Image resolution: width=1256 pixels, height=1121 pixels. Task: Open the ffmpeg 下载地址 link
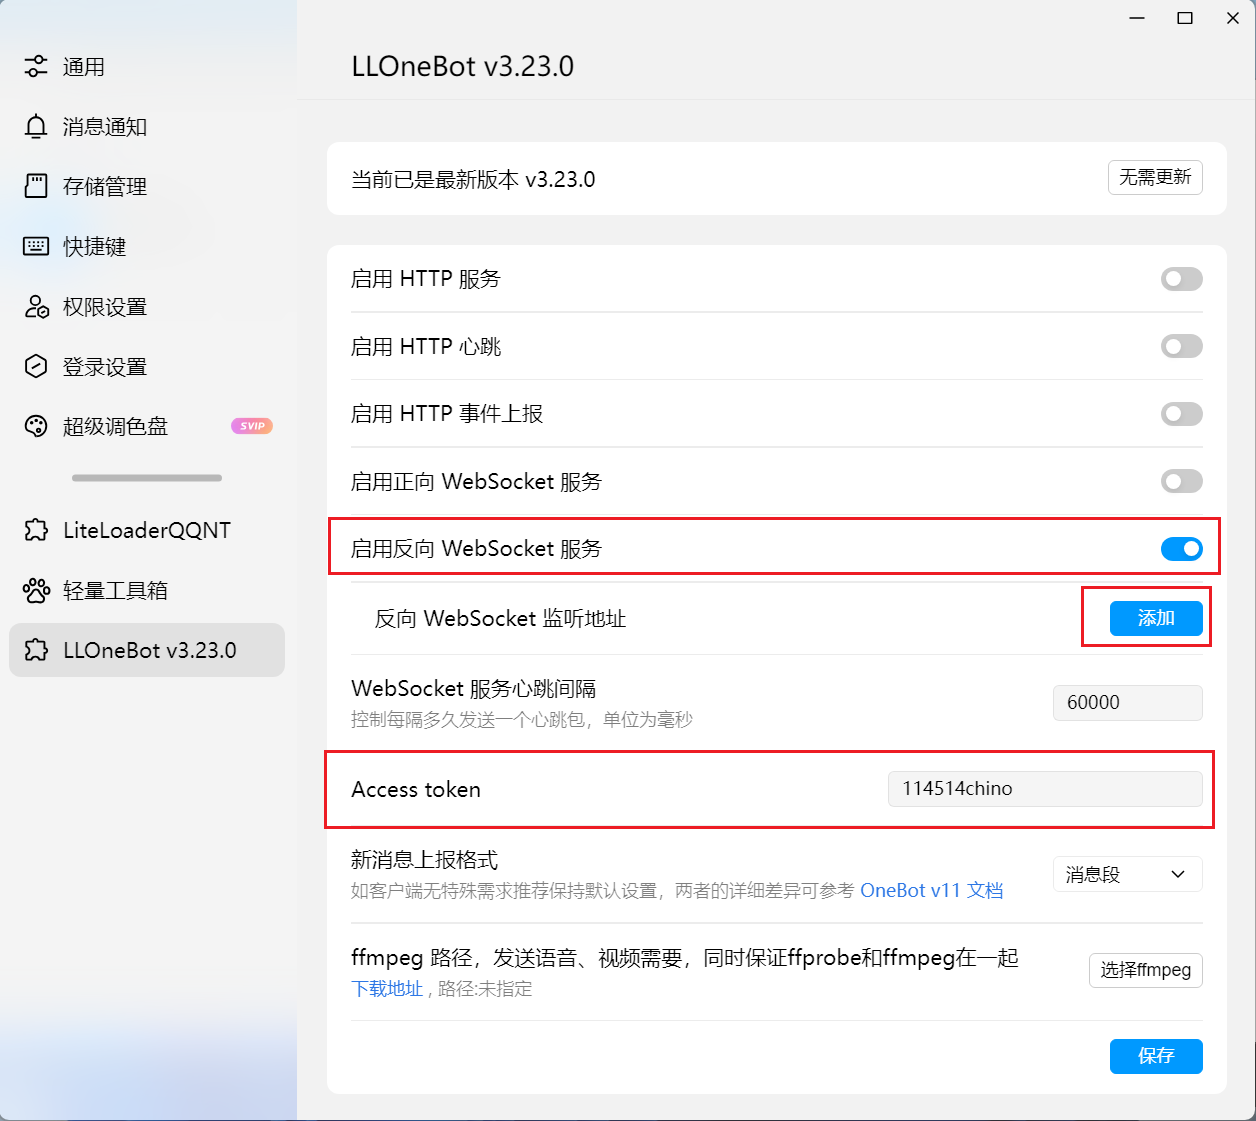click(x=387, y=989)
